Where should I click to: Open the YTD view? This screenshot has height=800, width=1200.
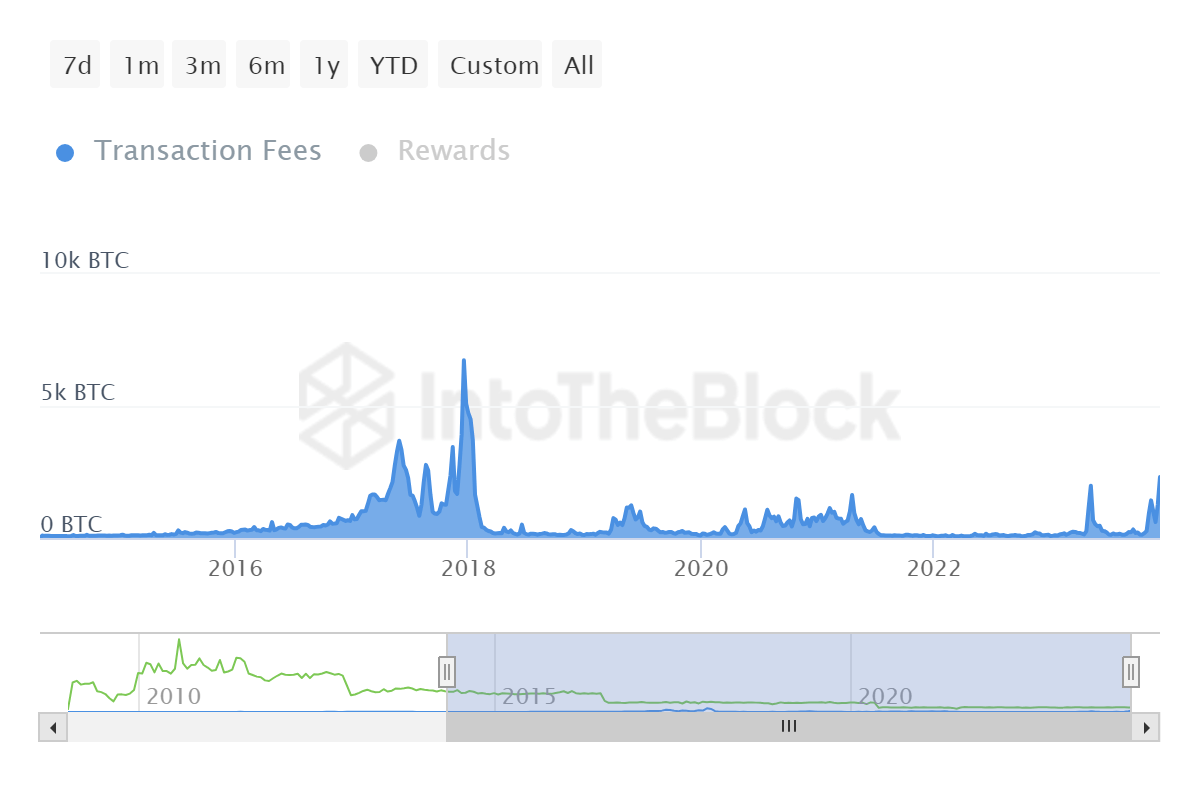point(393,64)
